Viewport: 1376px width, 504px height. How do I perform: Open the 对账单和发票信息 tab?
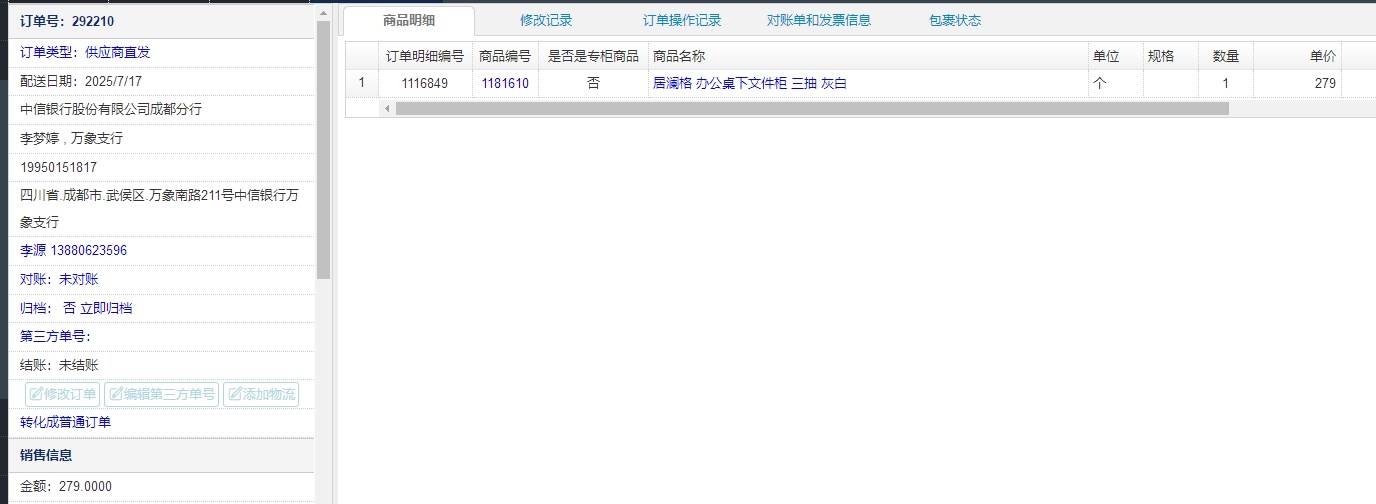pos(818,20)
